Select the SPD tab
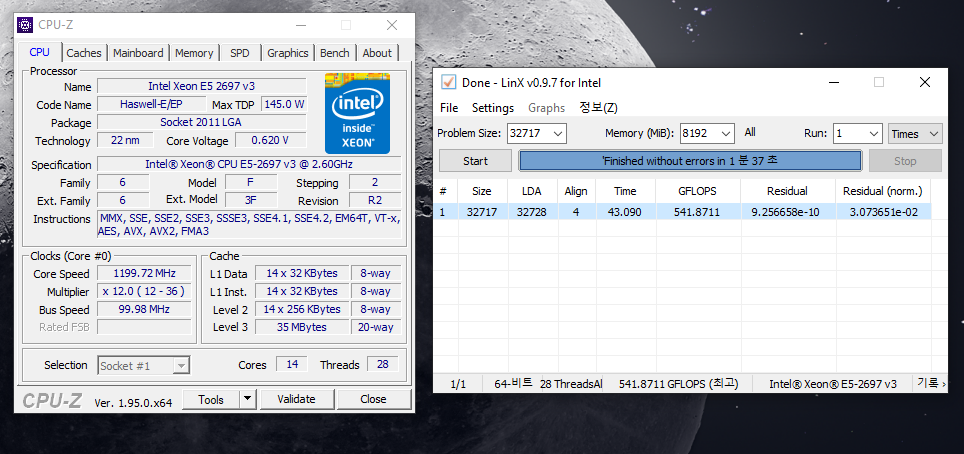The width and height of the screenshot is (964, 454). pos(240,53)
